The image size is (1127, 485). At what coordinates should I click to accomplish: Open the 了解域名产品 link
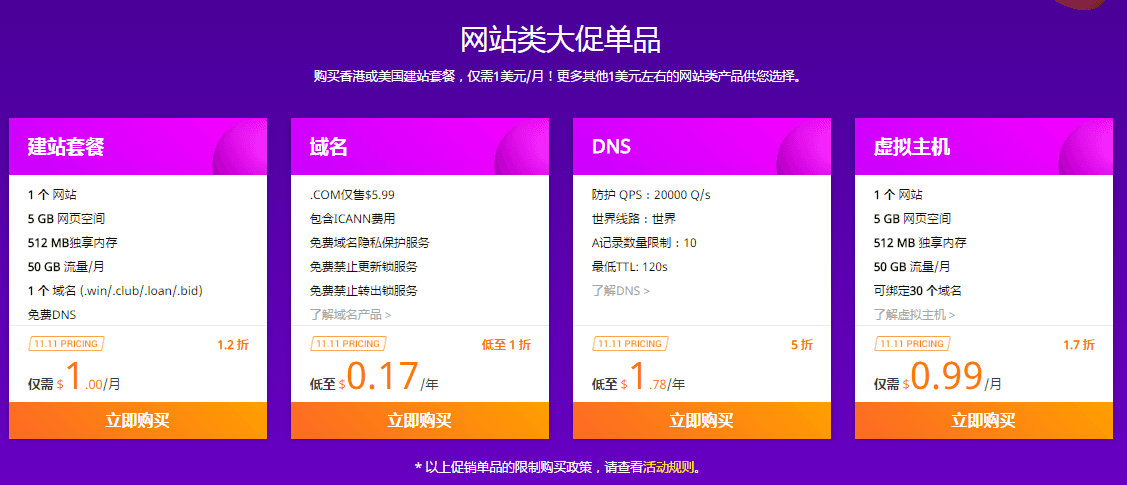tap(350, 314)
